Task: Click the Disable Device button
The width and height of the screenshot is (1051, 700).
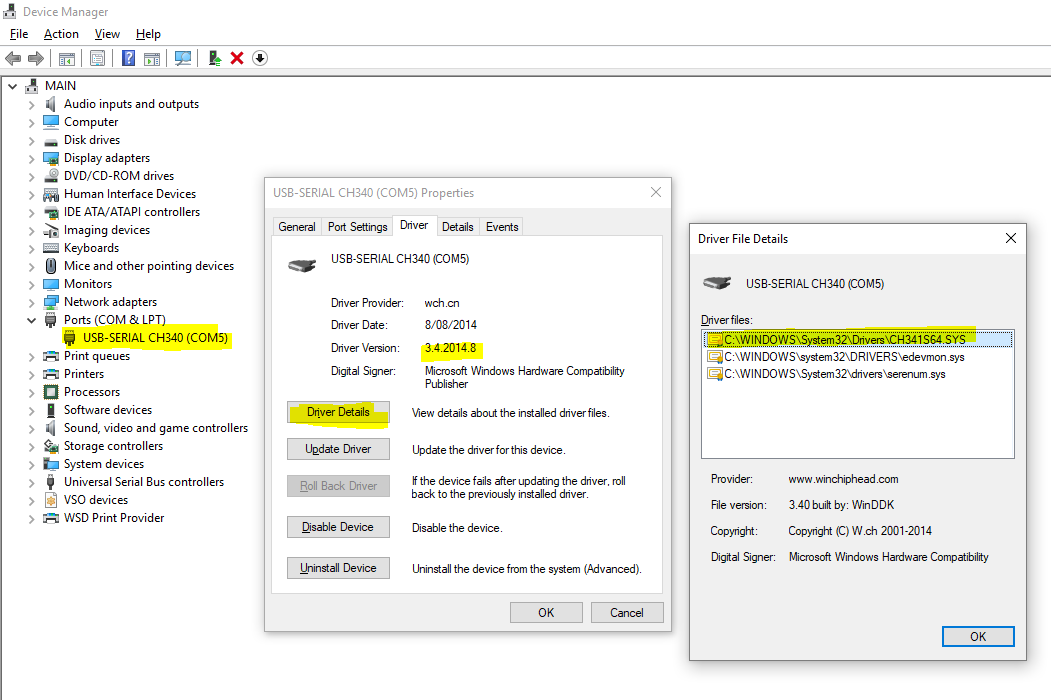Action: click(x=338, y=527)
